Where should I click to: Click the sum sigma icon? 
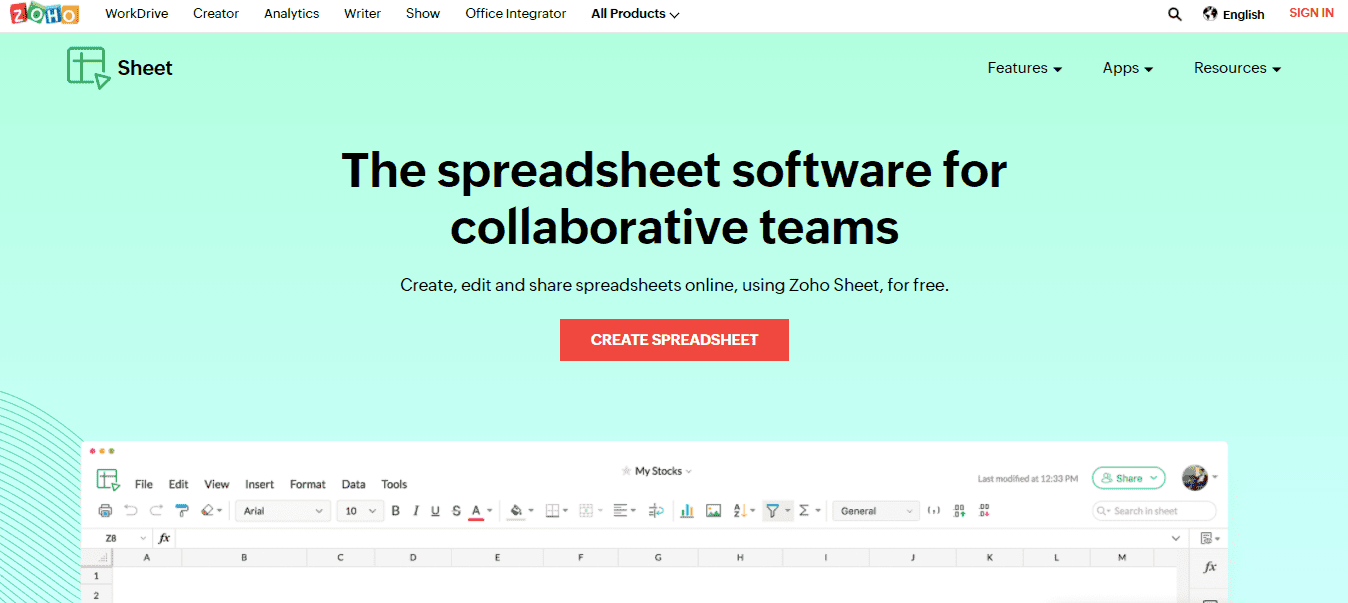(804, 511)
